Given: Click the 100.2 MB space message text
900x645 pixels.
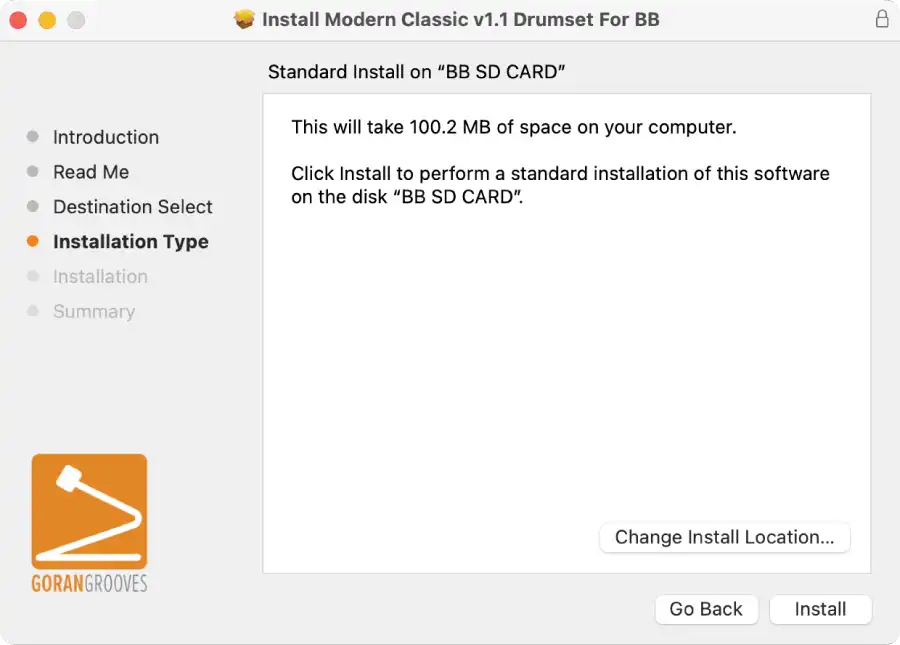Looking at the screenshot, I should 514,127.
